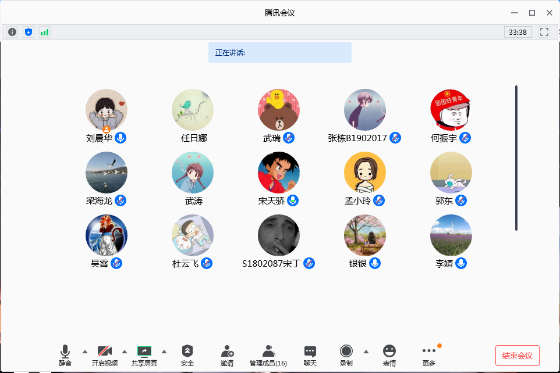Select 银银's cherry blossom avatar
The width and height of the screenshot is (560, 373).
(365, 235)
